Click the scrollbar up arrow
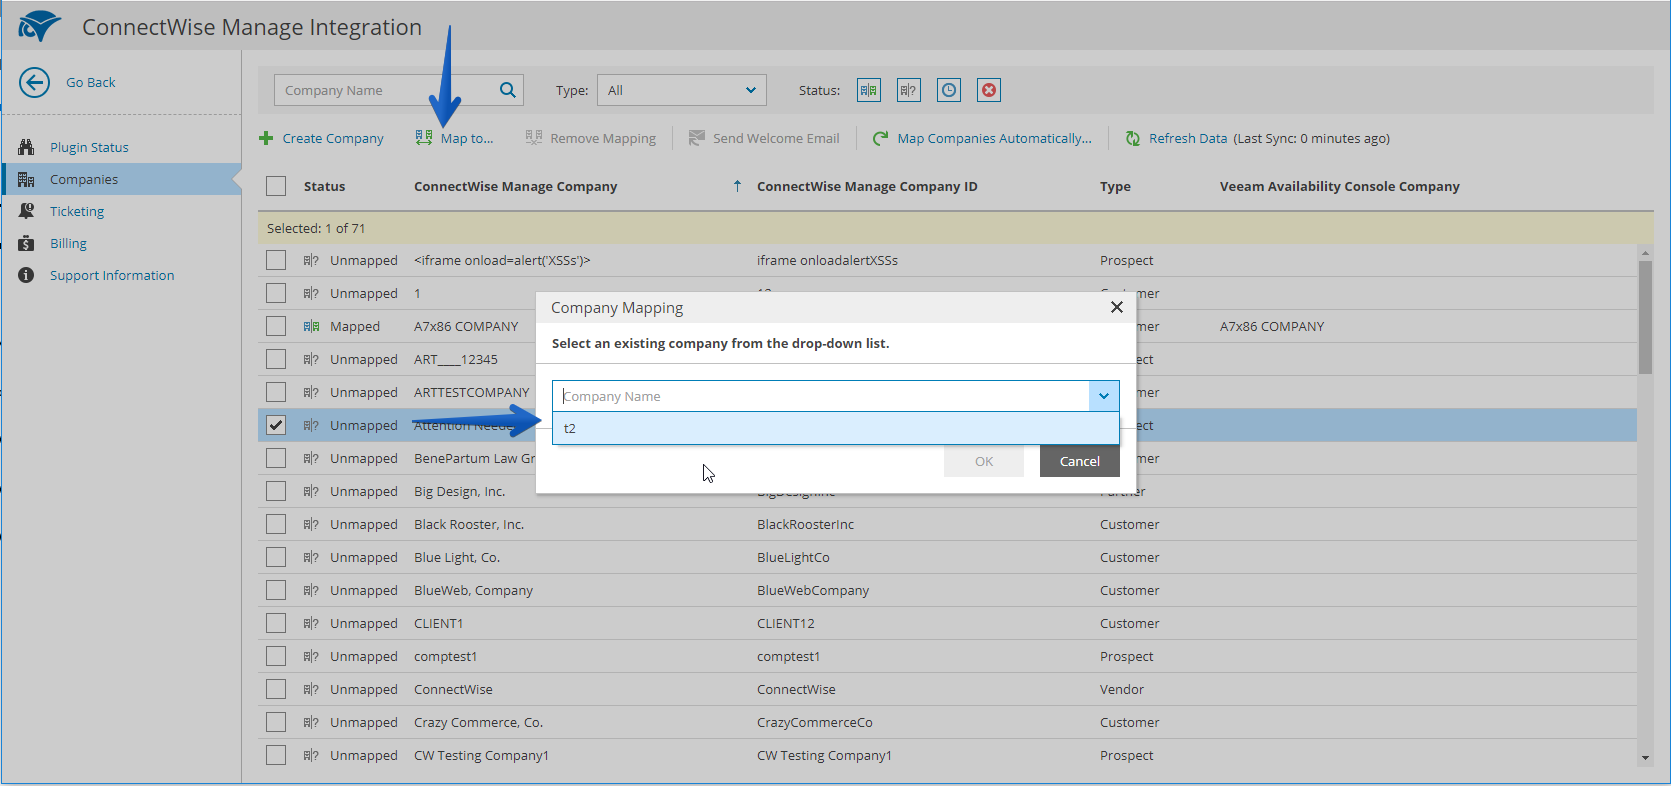 click(x=1645, y=253)
